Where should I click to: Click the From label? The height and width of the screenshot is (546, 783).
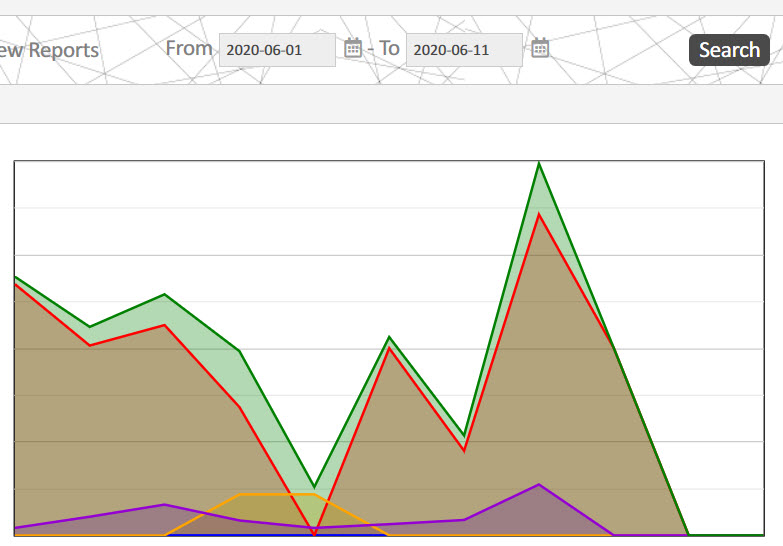189,48
